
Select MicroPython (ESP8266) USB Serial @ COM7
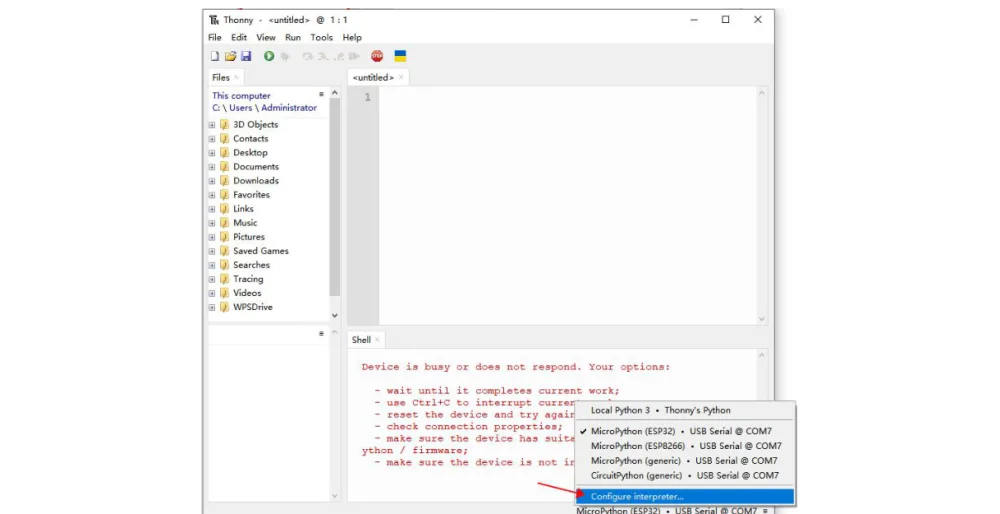pyautogui.click(x=685, y=446)
